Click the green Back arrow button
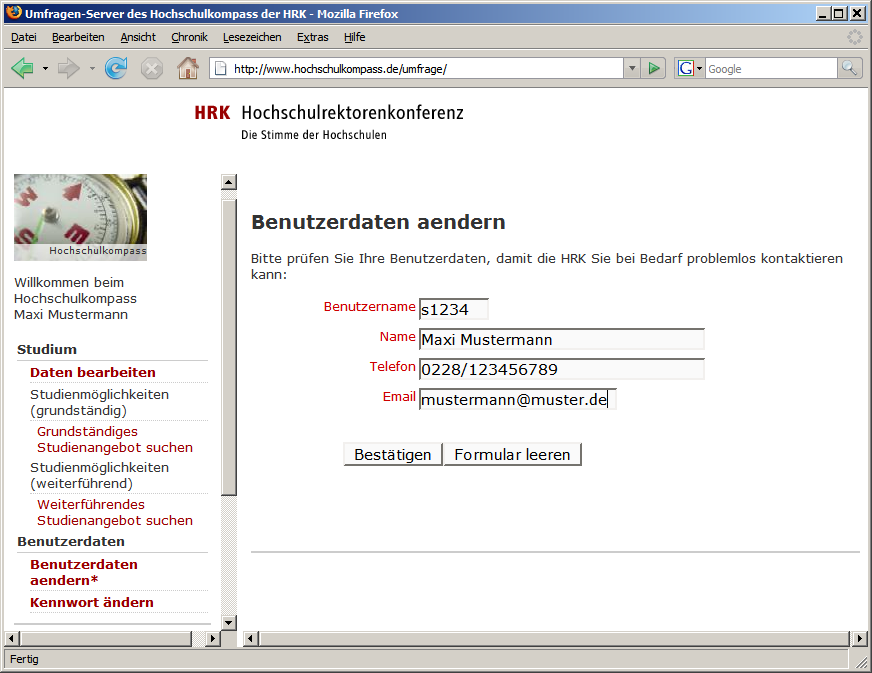 (x=23, y=69)
